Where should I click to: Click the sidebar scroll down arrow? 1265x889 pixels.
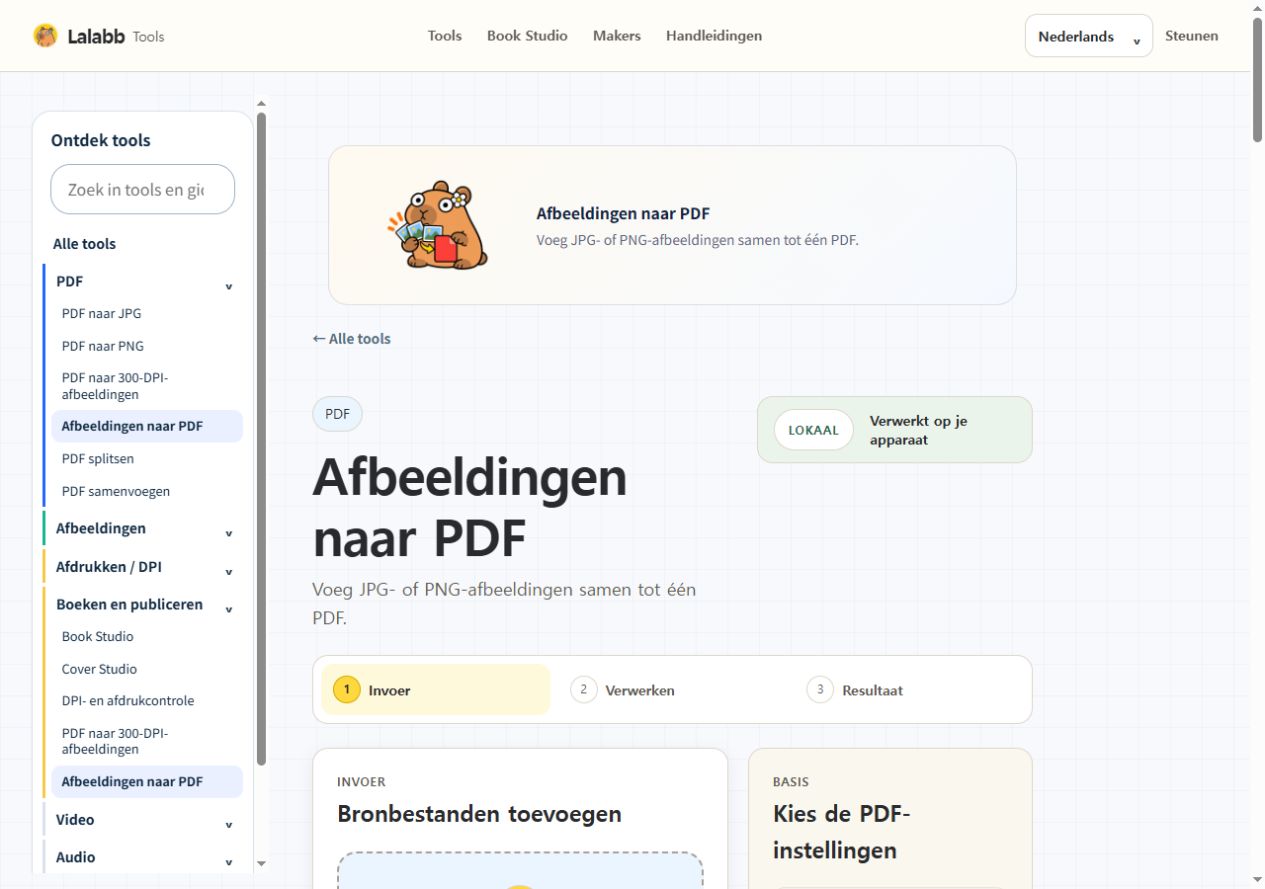click(262, 863)
